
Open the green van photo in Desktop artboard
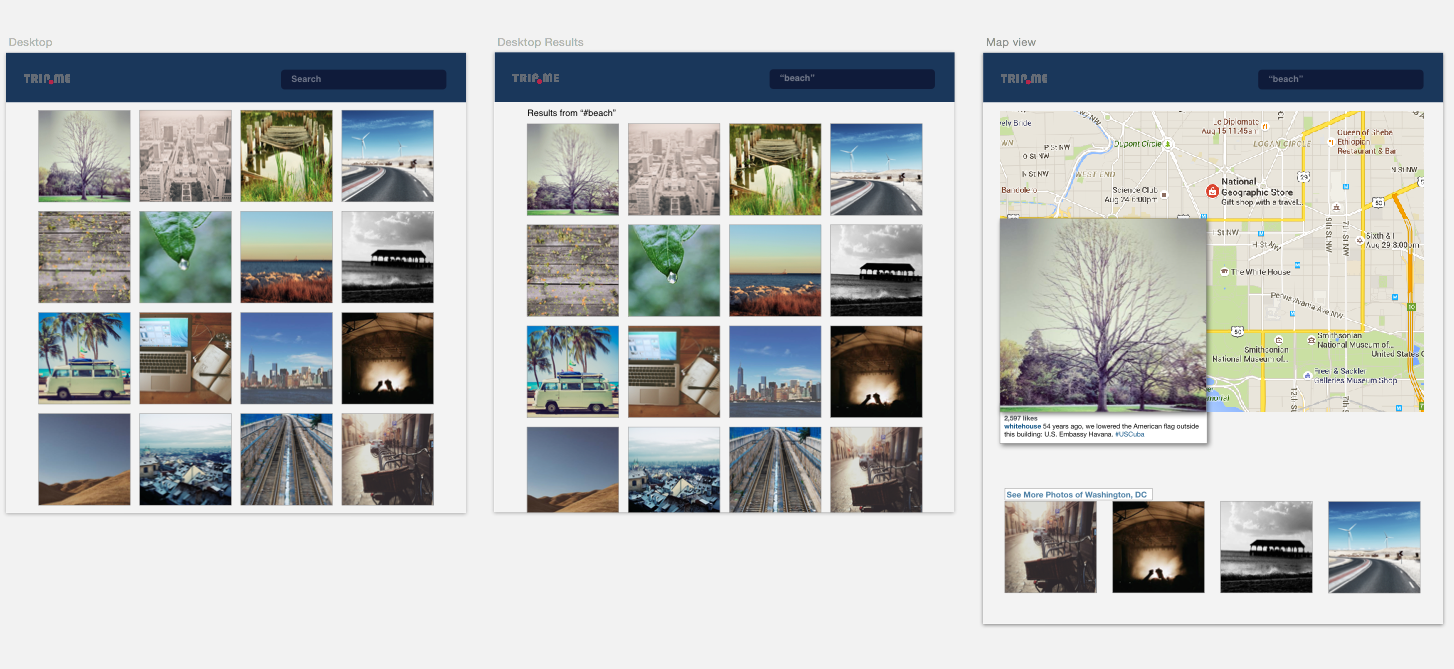point(84,358)
